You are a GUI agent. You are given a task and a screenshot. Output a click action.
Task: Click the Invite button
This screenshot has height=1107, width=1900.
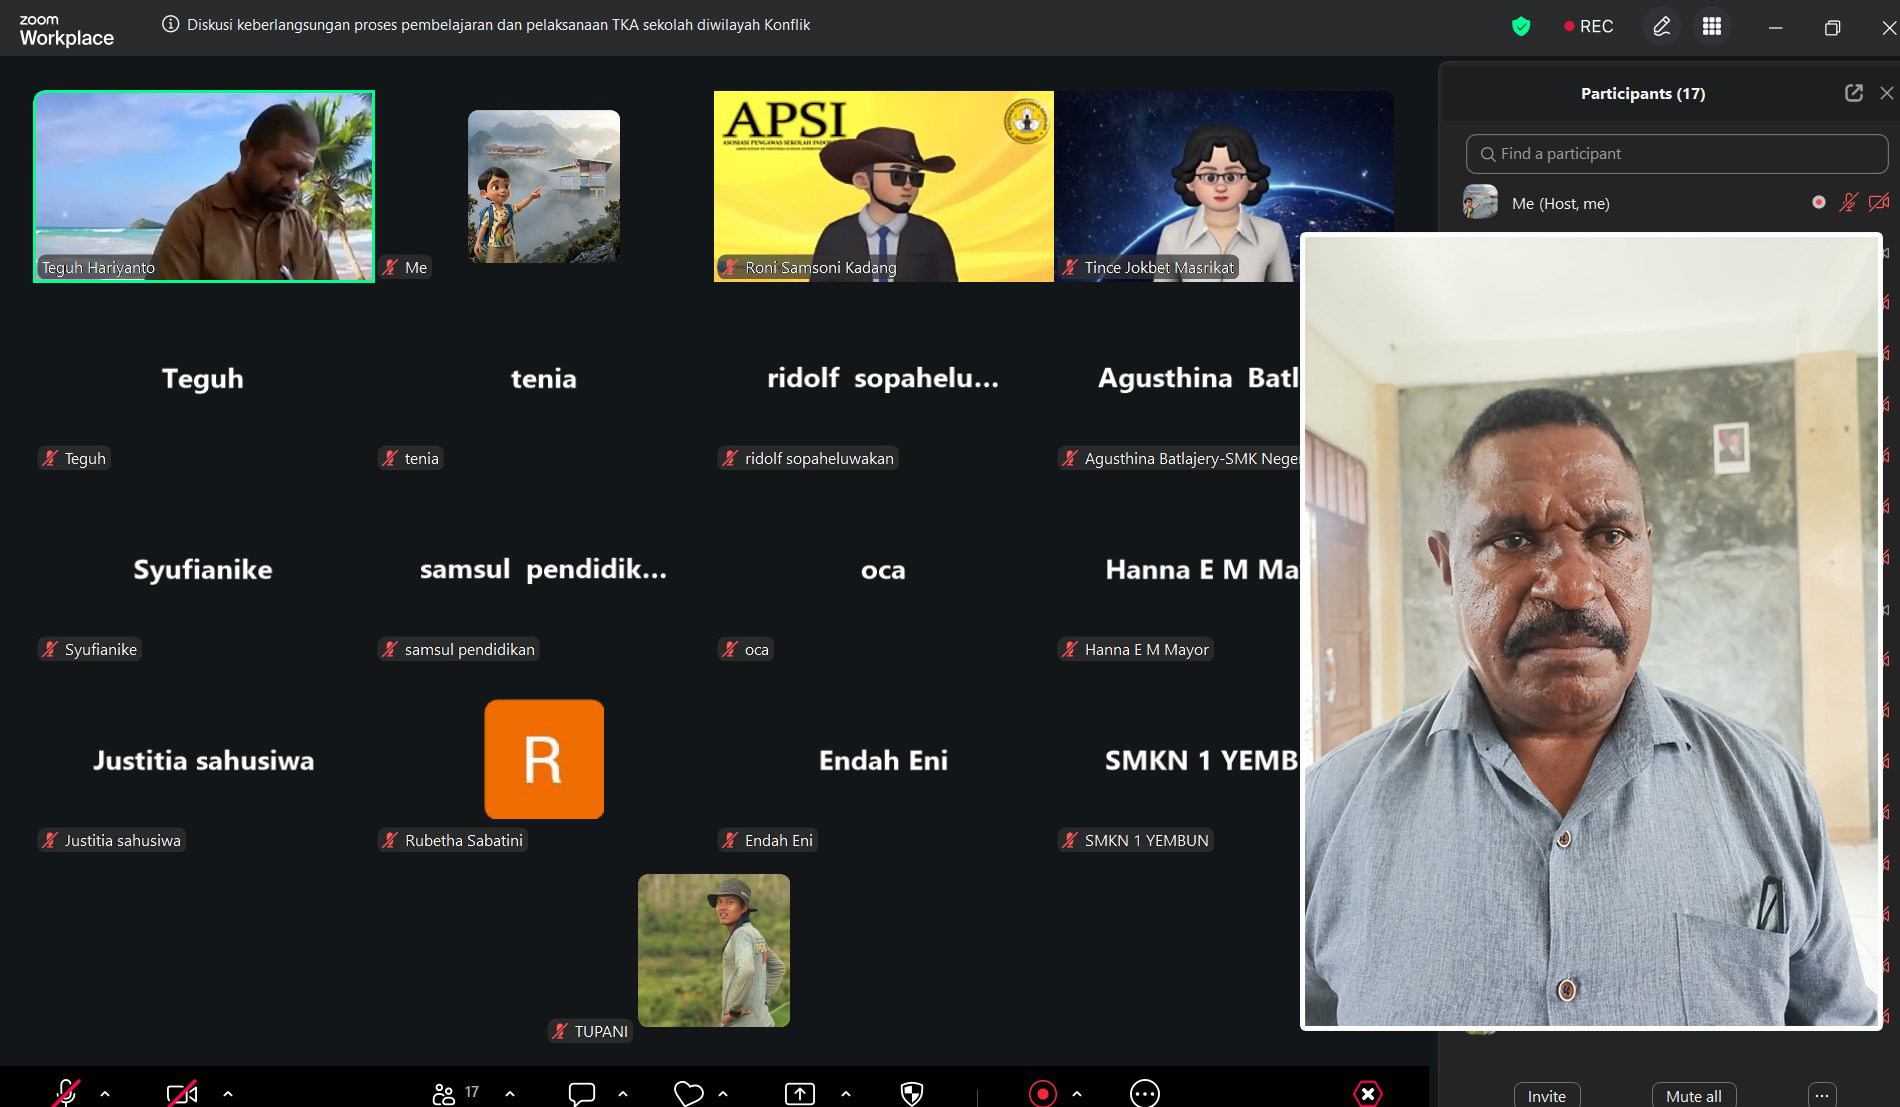[x=1546, y=1096]
